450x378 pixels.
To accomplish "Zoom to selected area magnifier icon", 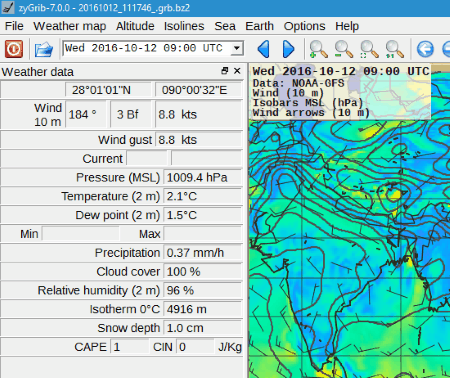I will click(369, 49).
